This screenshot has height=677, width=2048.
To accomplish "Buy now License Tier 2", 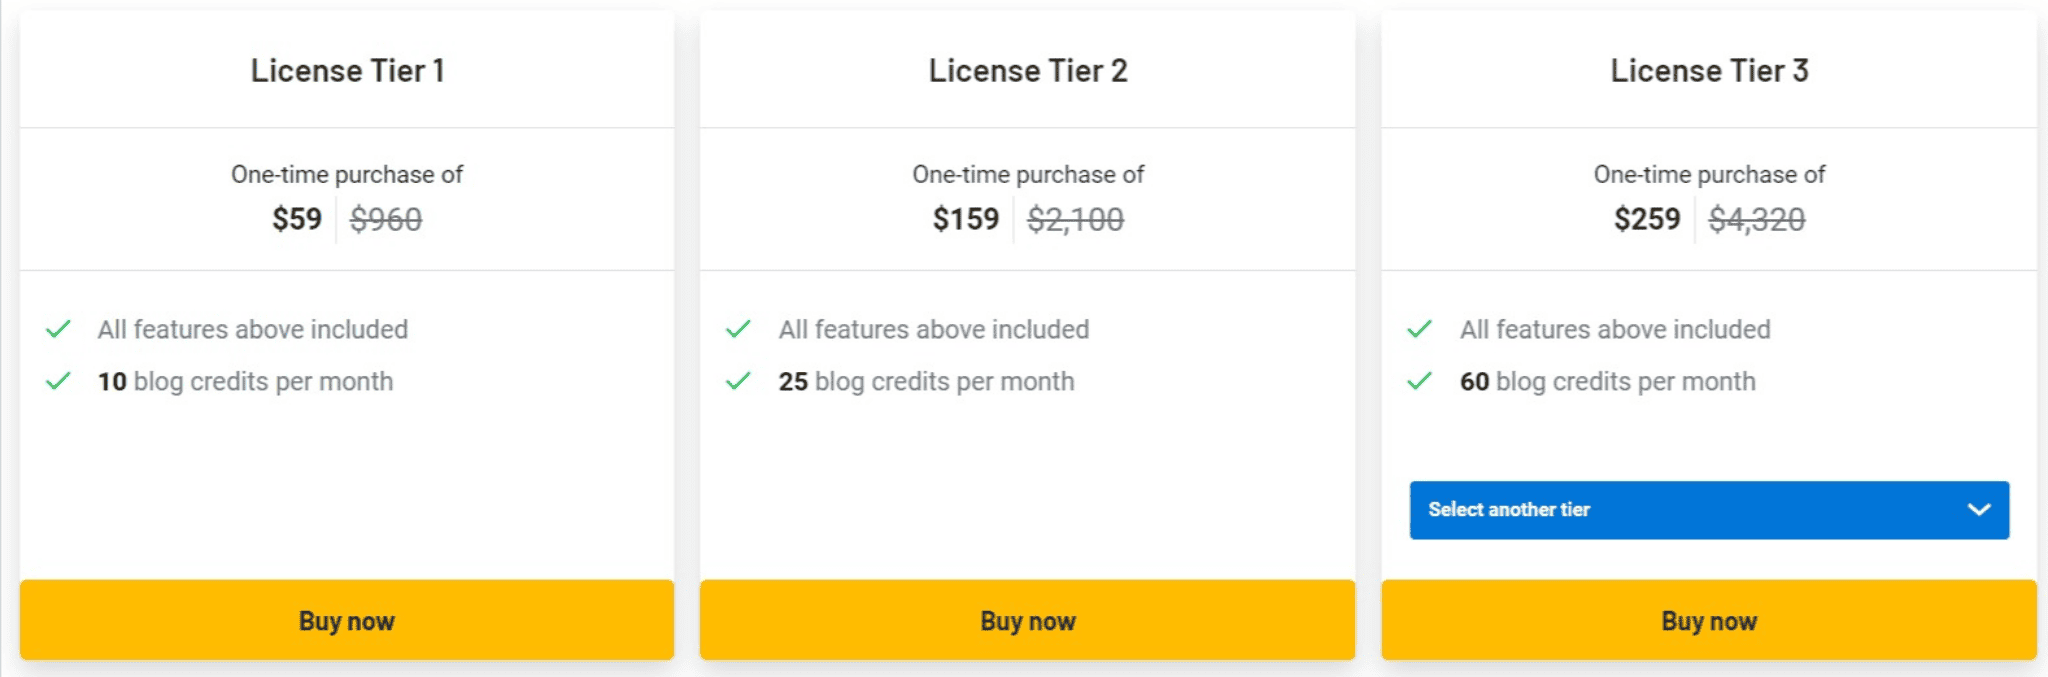I will coord(1028,620).
